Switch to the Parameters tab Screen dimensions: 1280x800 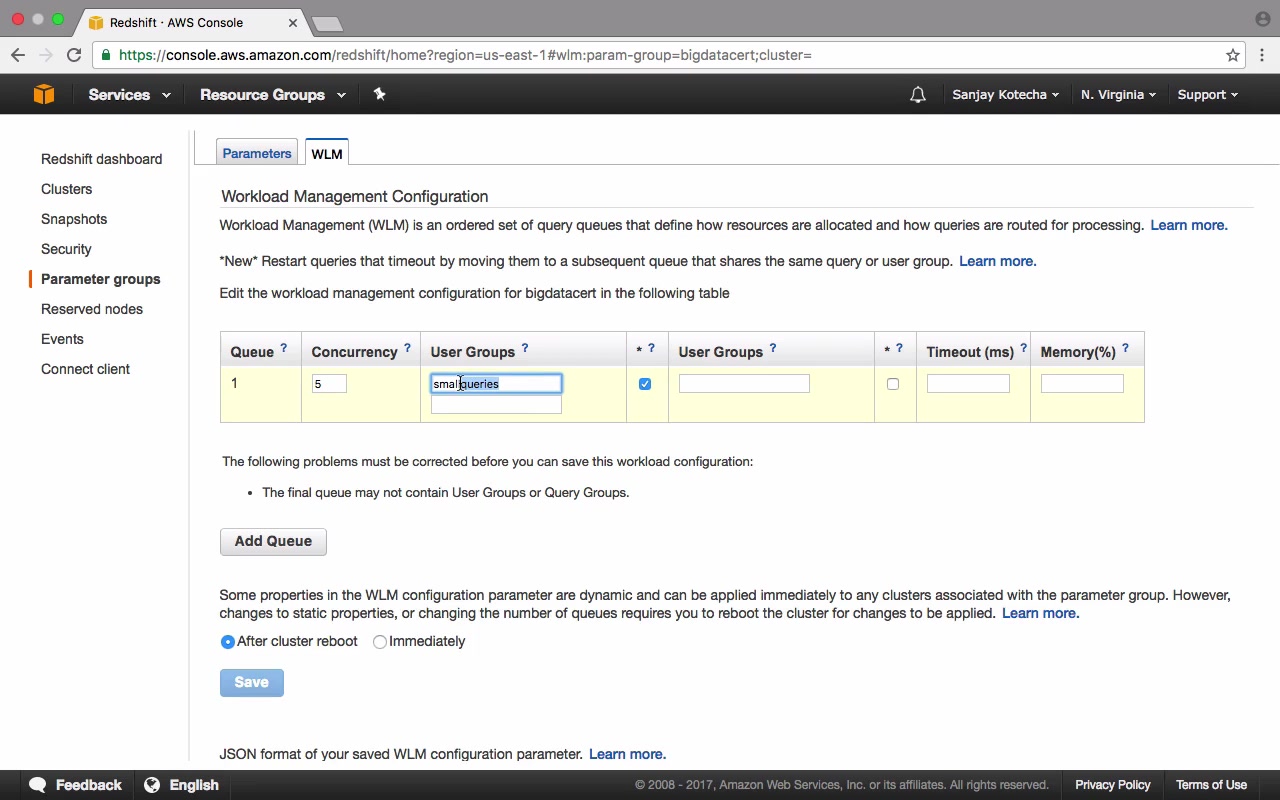(x=257, y=152)
